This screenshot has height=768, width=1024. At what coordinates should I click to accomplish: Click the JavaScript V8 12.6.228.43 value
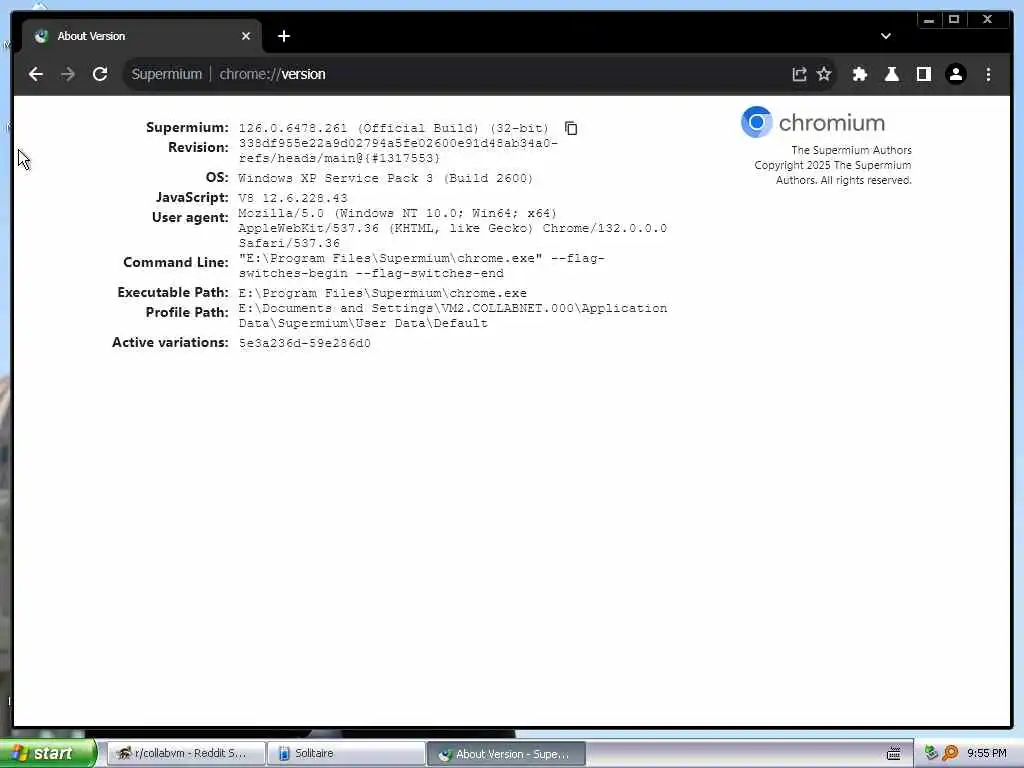click(293, 198)
